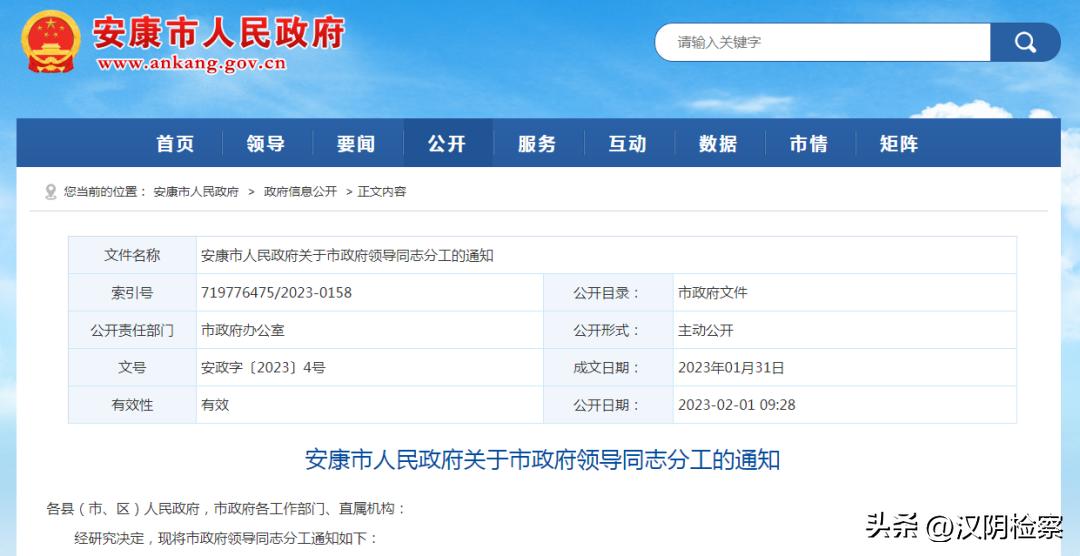Click the 文号 table label
Viewport: 1080px width, 556px height.
132,367
